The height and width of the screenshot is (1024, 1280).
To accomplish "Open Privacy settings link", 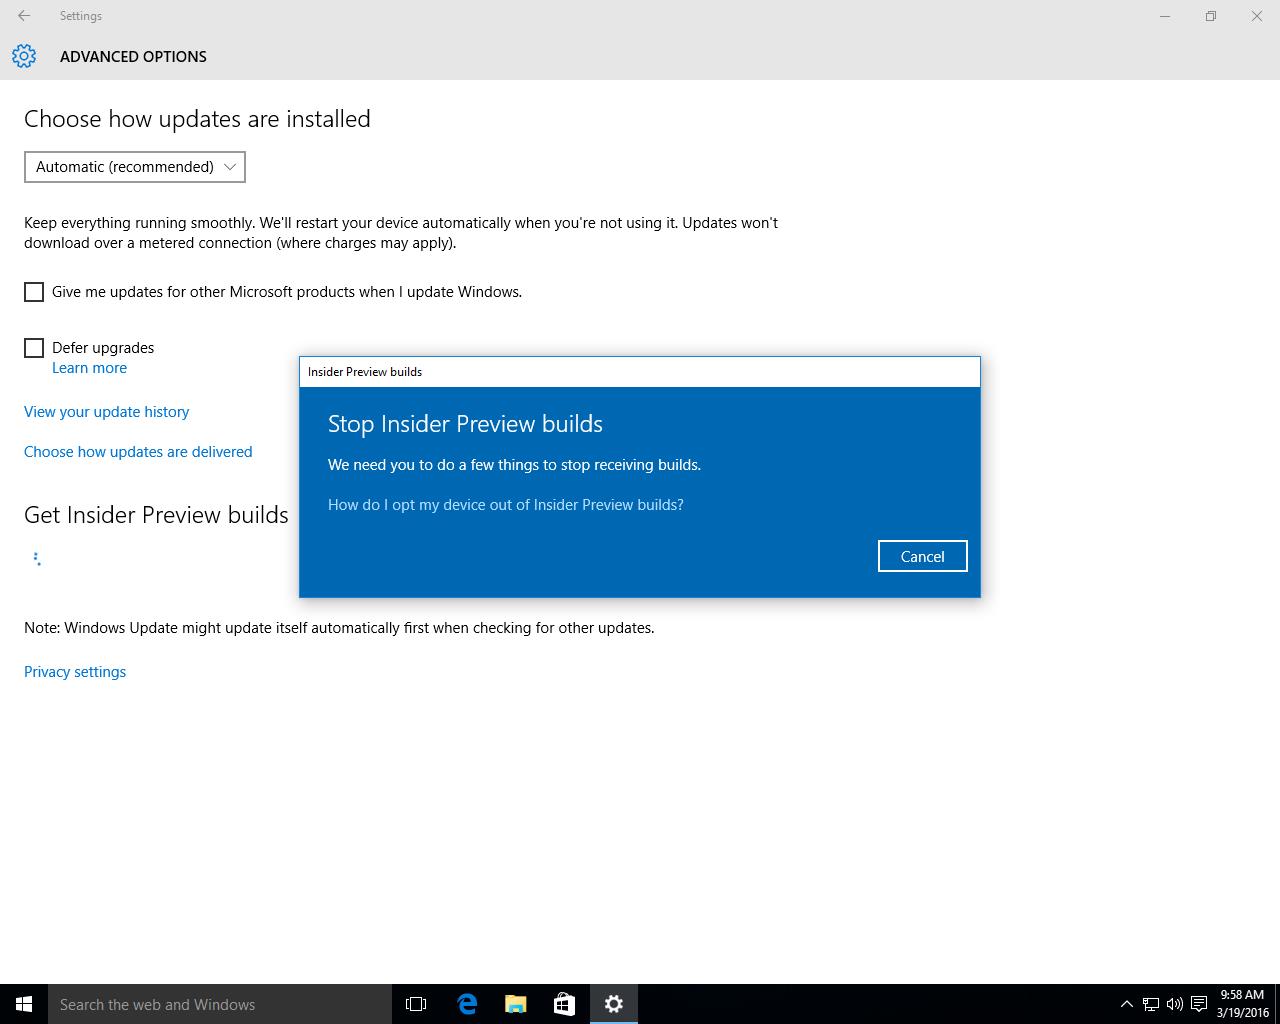I will pyautogui.click(x=75, y=672).
